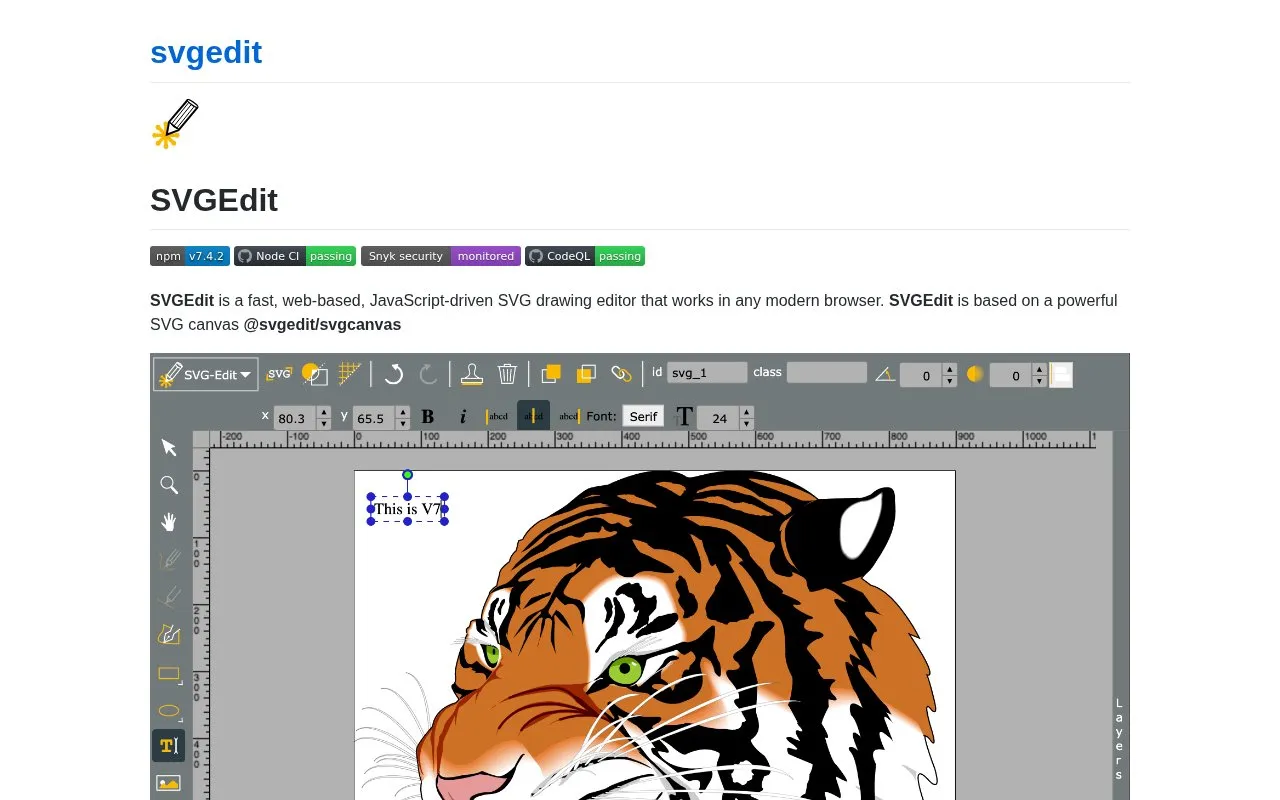Viewport: 1280px width, 800px height.
Task: Click the y coordinate field showing 65.5
Action: click(x=381, y=417)
